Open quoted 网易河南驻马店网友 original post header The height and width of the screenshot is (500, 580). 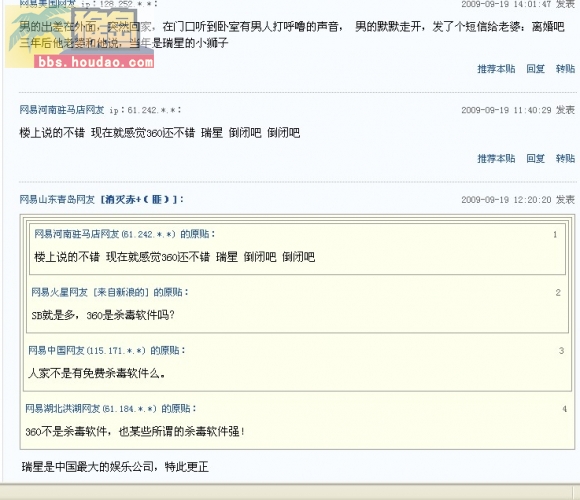(77, 234)
